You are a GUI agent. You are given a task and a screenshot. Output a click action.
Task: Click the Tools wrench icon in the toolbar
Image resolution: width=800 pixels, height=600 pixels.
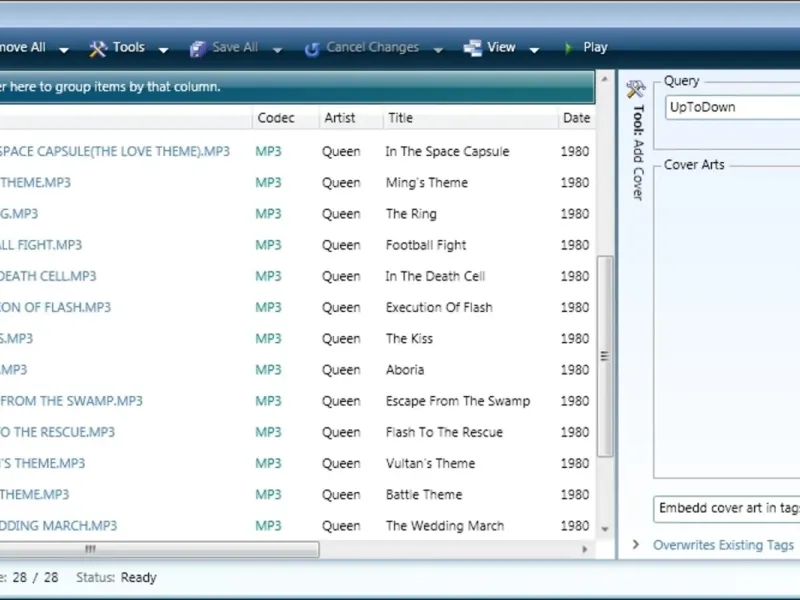tap(97, 48)
